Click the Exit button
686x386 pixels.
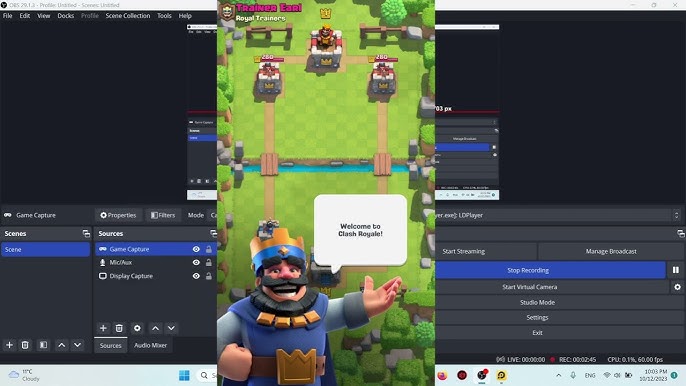537,332
